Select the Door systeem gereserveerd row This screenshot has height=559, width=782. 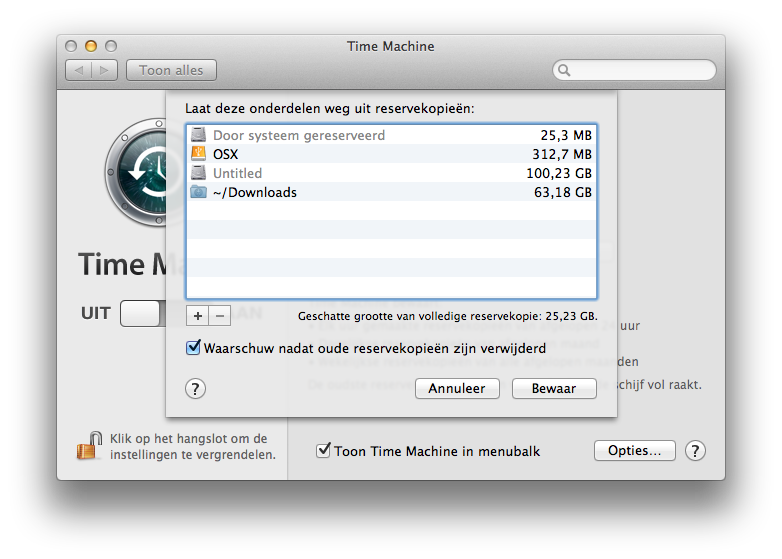pyautogui.click(x=390, y=135)
